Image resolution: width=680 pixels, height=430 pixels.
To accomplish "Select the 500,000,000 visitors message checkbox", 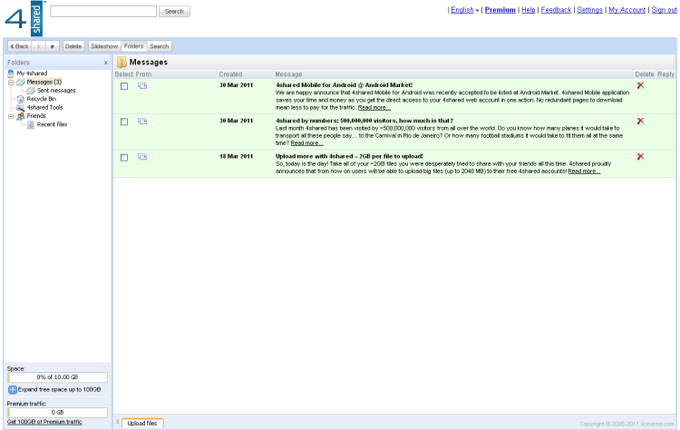I will pyautogui.click(x=124, y=122).
